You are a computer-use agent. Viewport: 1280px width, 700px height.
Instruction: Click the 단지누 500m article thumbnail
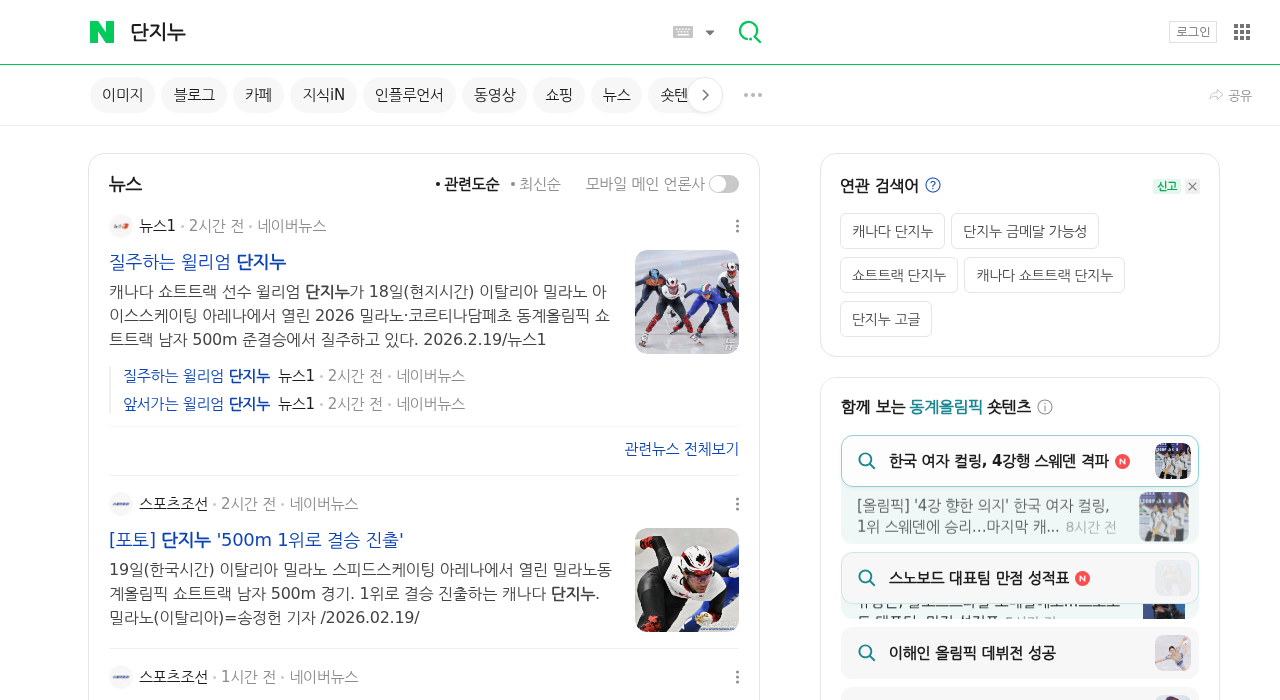687,580
